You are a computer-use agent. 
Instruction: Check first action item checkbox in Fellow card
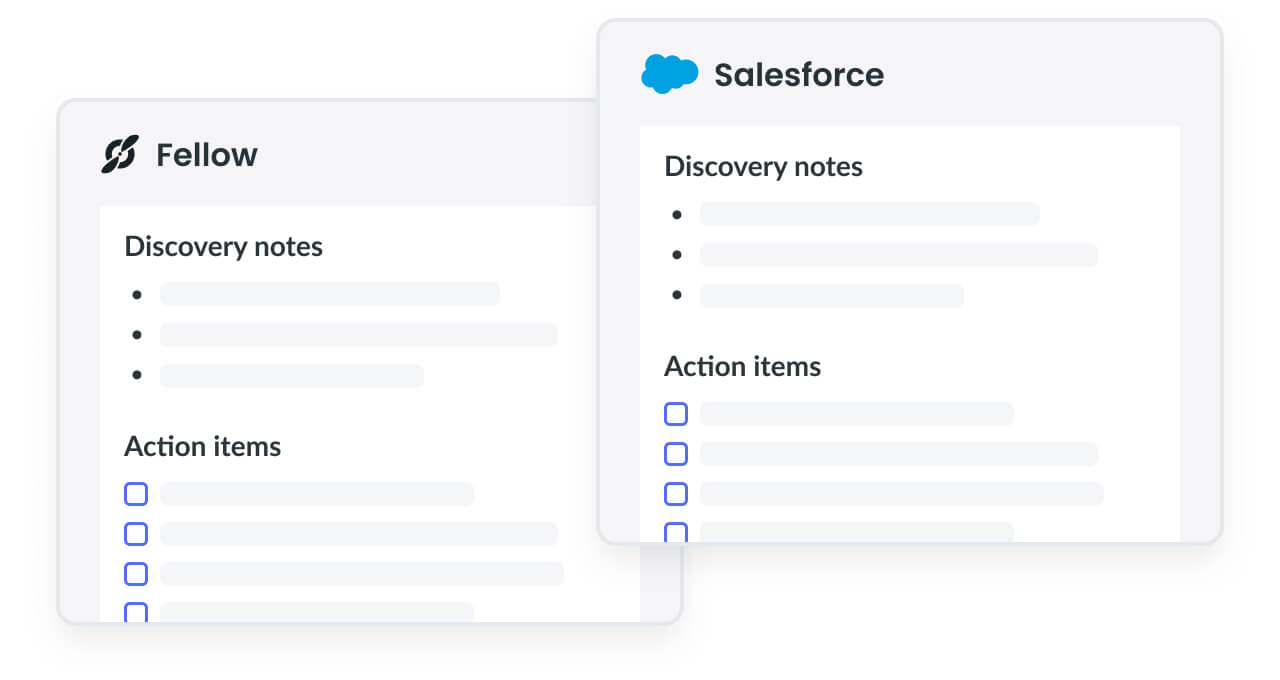pyautogui.click(x=136, y=494)
